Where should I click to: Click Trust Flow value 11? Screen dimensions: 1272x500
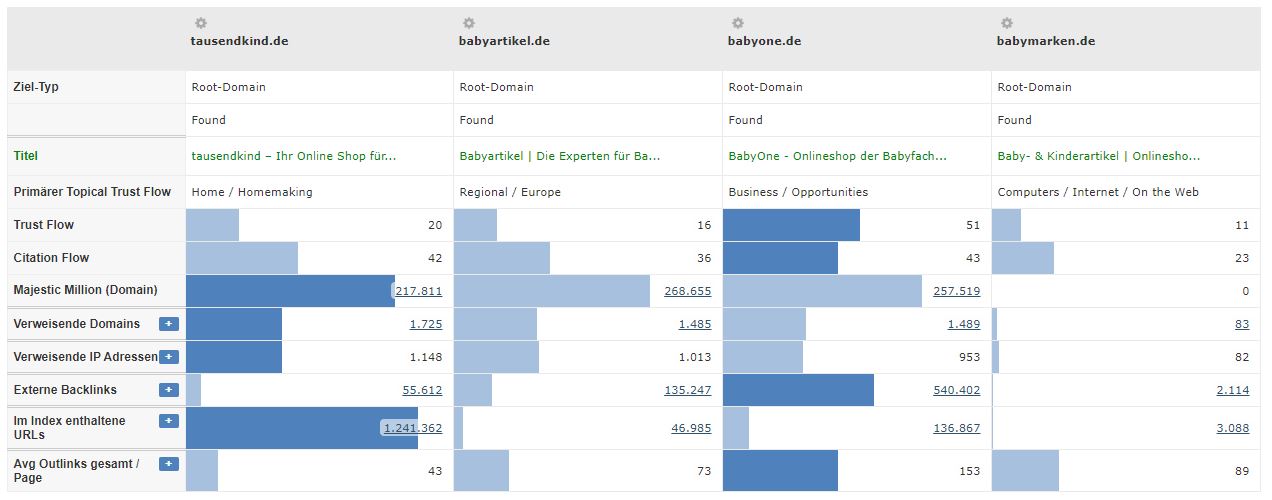pos(1242,225)
